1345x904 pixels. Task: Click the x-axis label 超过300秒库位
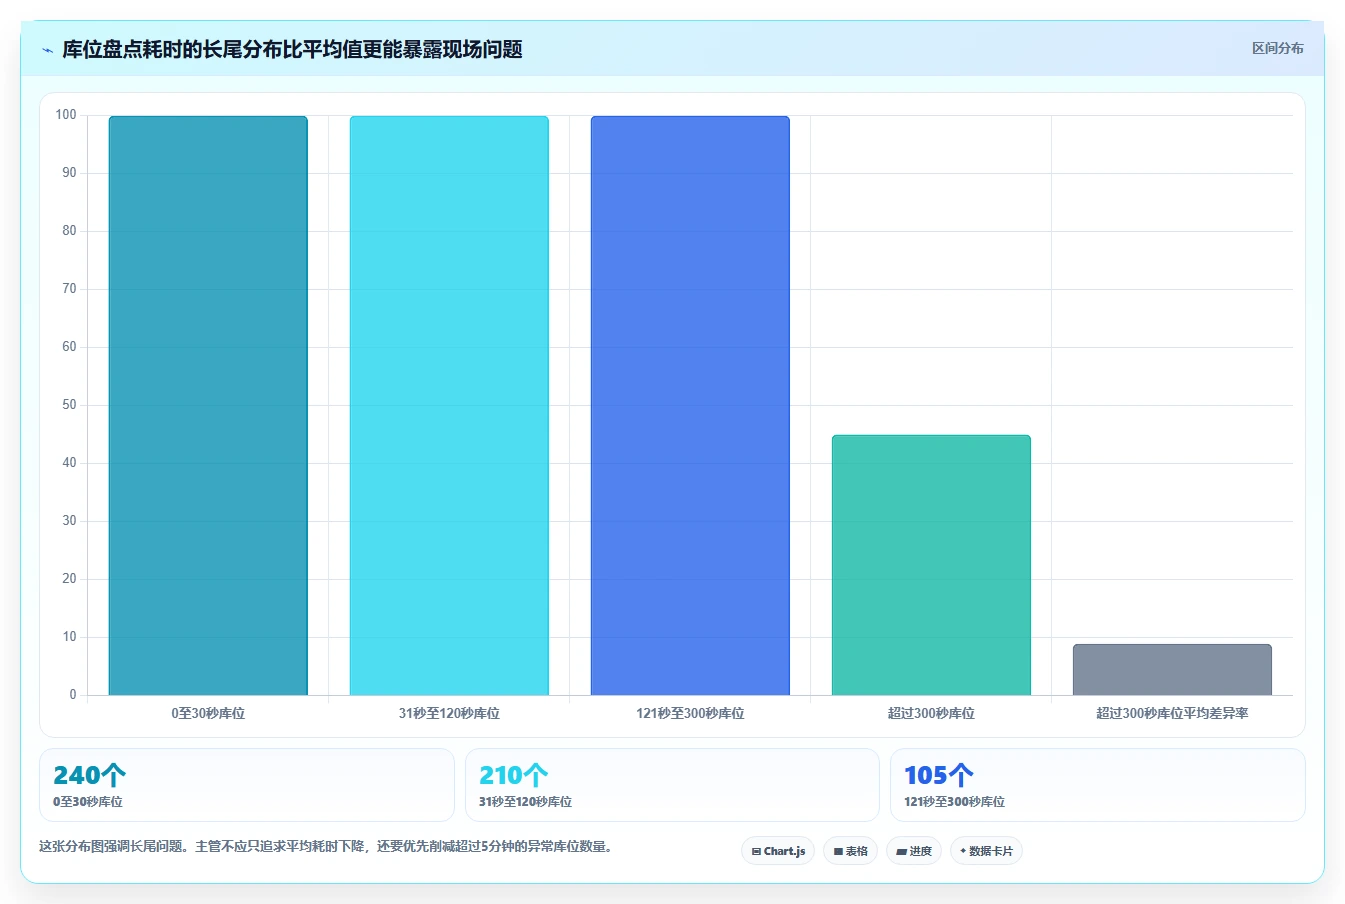point(931,713)
